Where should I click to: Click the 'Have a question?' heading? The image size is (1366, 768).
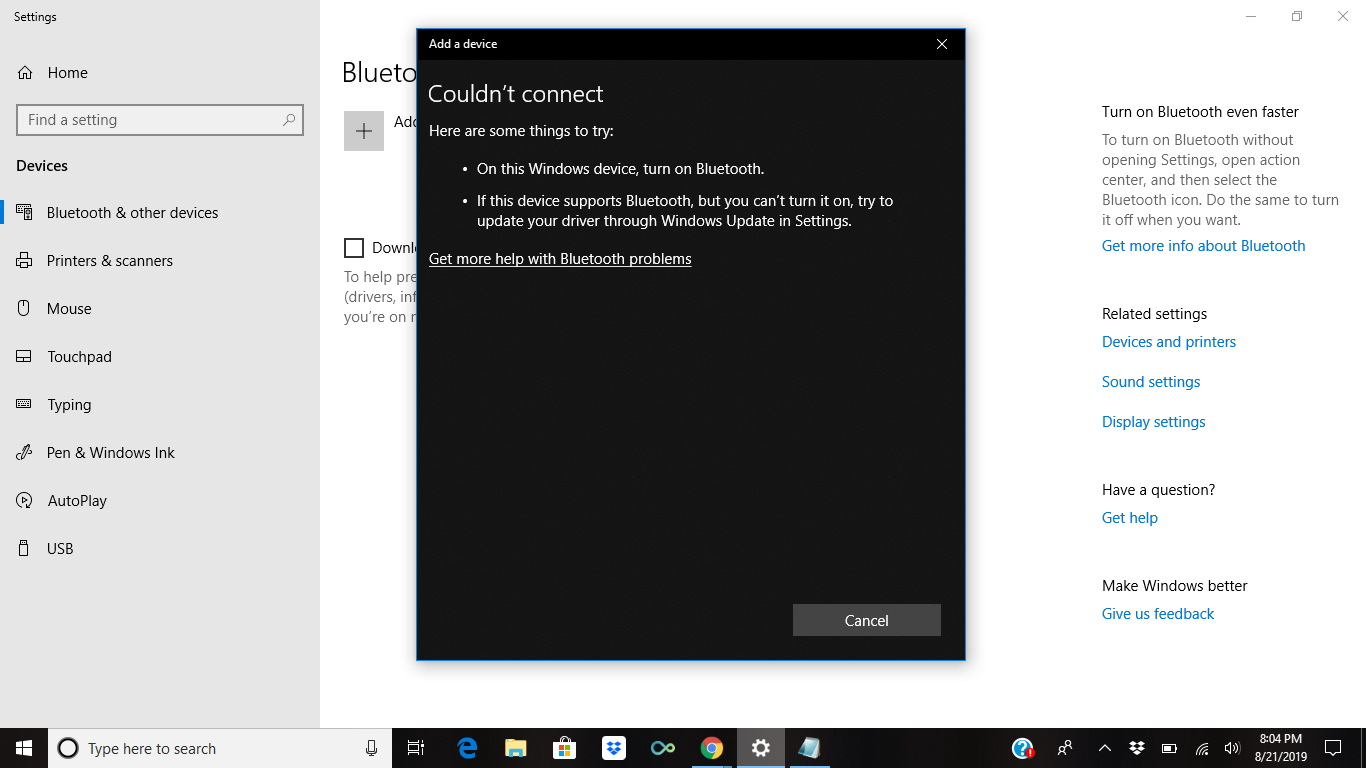1158,490
